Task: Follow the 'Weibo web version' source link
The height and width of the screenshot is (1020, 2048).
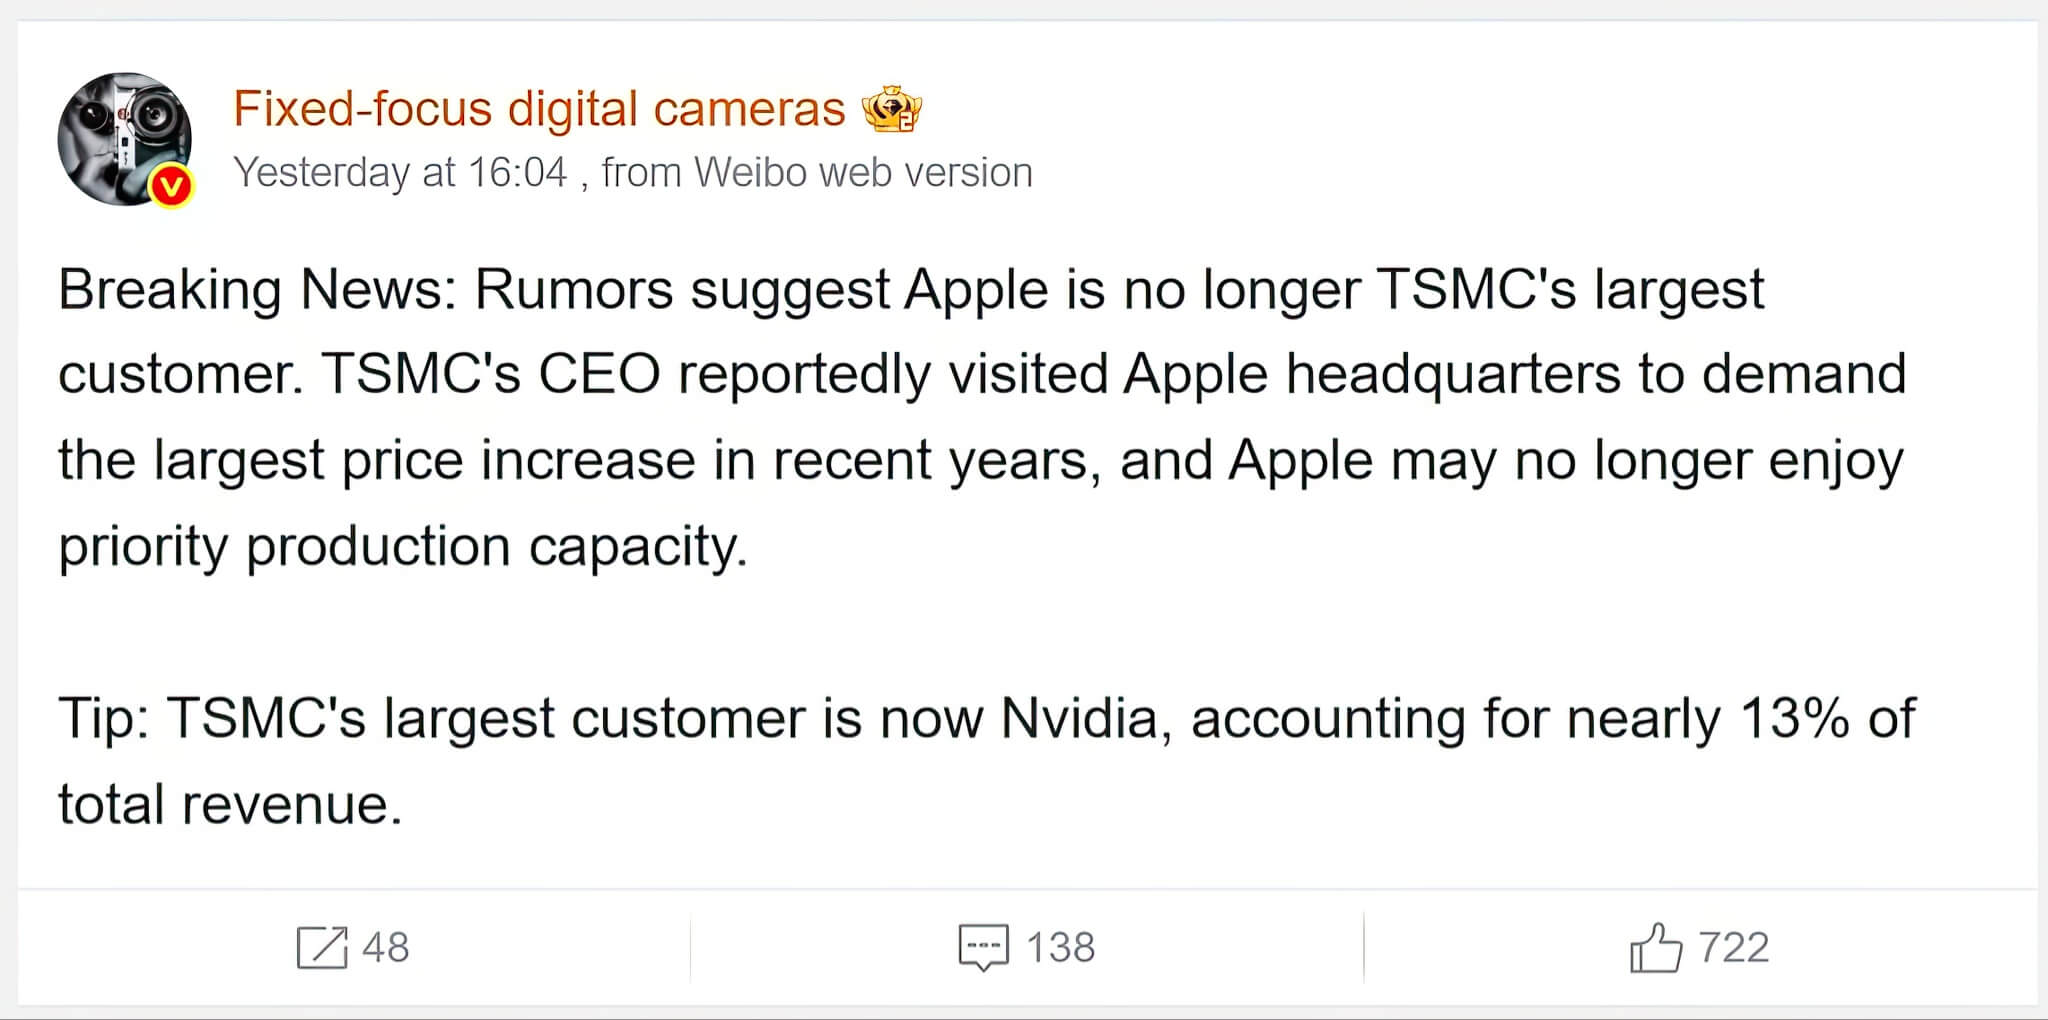Action: [x=863, y=173]
